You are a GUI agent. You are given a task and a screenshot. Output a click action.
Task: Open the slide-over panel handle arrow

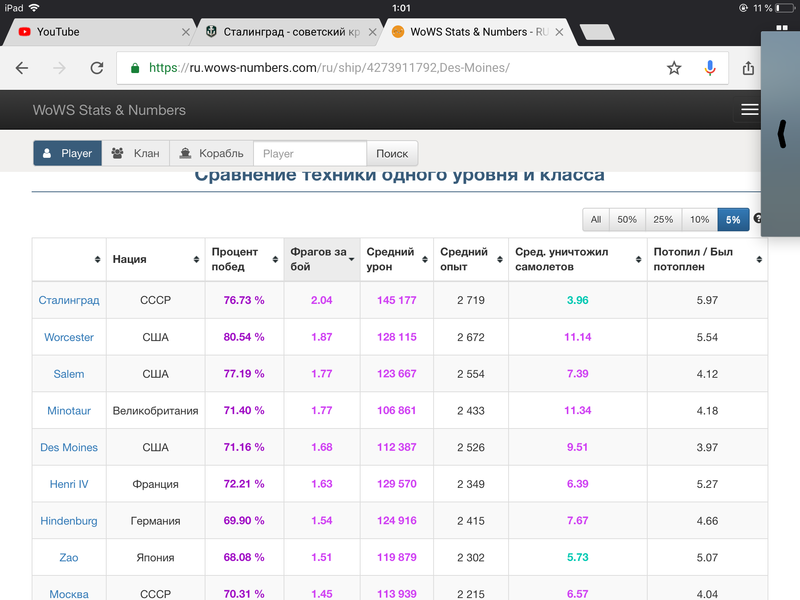[x=781, y=133]
